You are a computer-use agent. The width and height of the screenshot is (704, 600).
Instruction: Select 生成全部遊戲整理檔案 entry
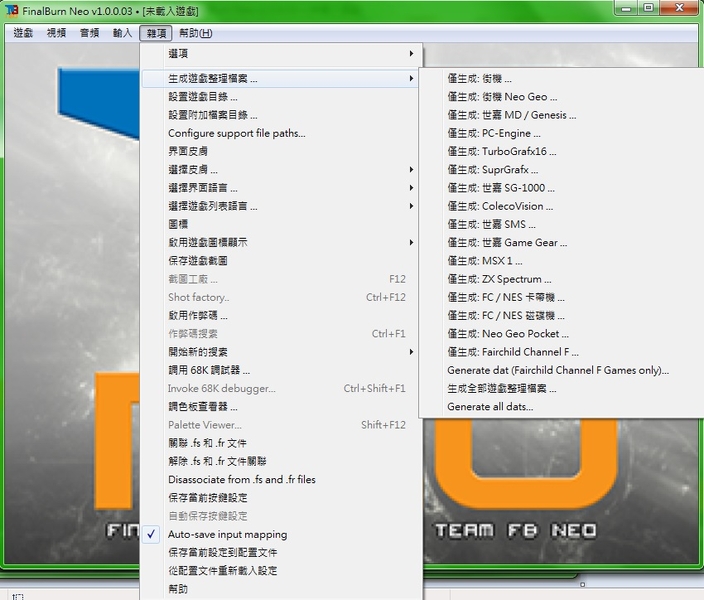[562, 388]
